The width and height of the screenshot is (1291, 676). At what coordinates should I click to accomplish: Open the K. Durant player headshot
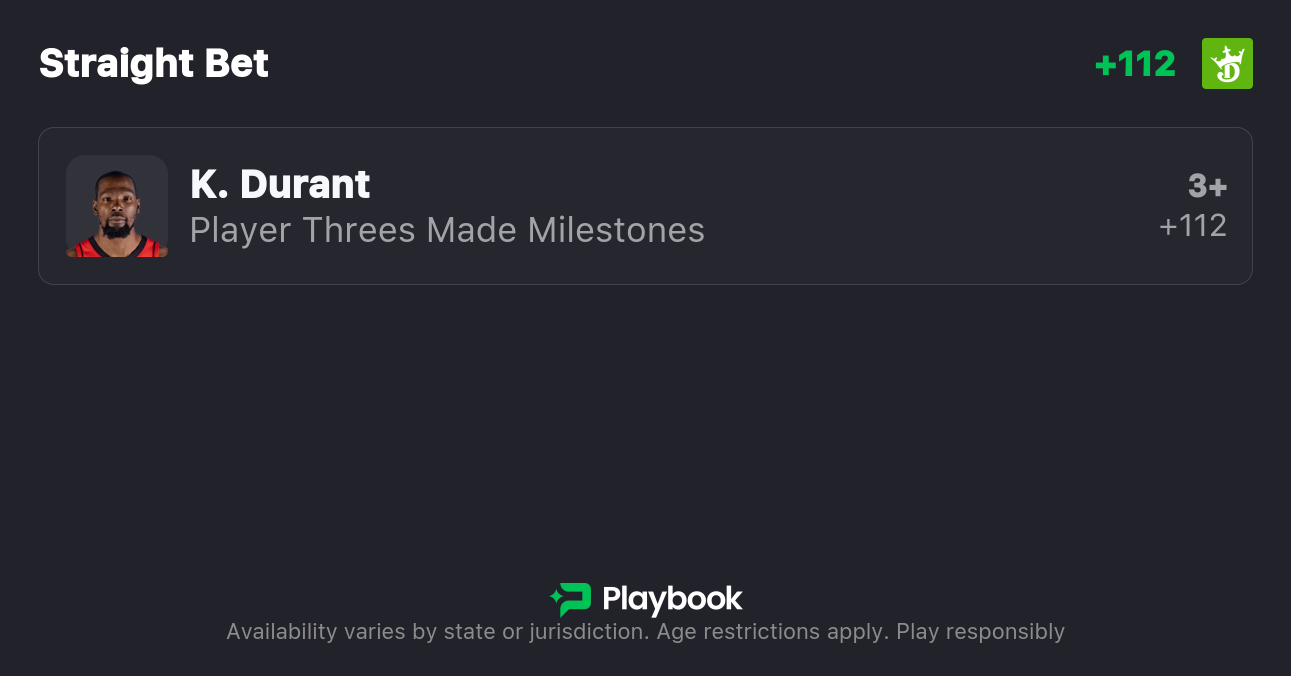117,206
